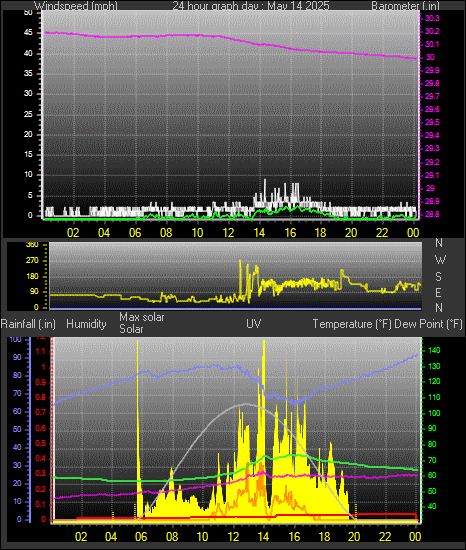Image resolution: width=466 pixels, height=550 pixels.
Task: Click the Barometer (.in) axis title
Action: point(405,6)
